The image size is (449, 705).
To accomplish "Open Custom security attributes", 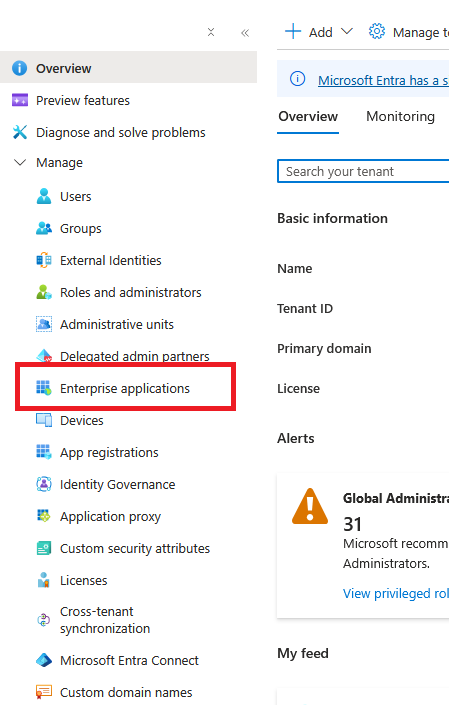I will 135,549.
